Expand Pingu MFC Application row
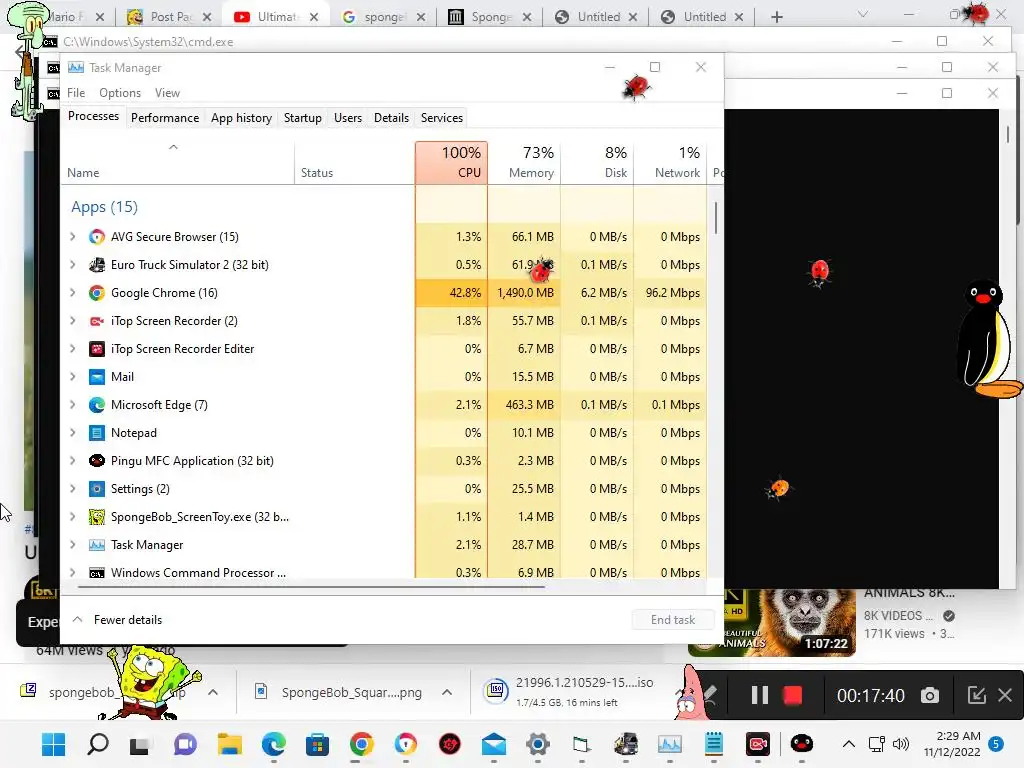Screen dimensions: 1024x768 [x=72, y=460]
